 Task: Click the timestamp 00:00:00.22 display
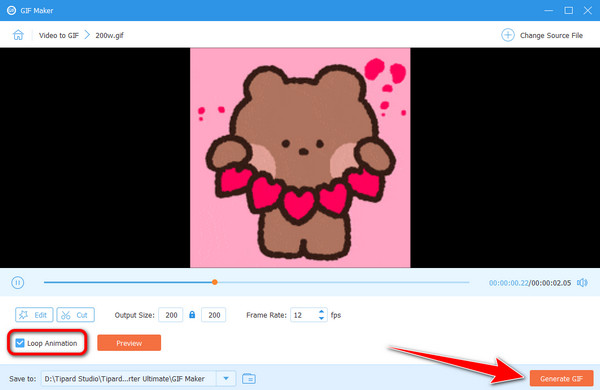[509, 283]
